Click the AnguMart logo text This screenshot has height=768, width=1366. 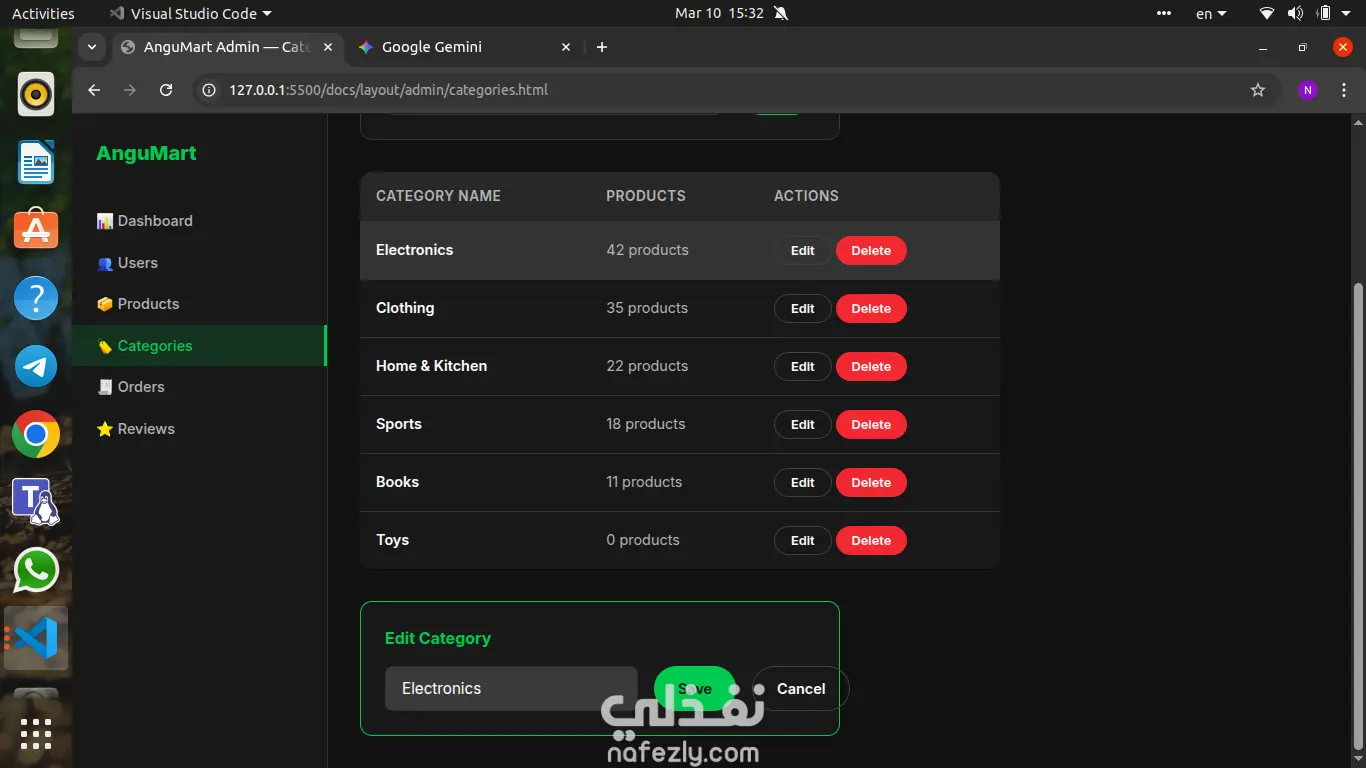tap(146, 153)
